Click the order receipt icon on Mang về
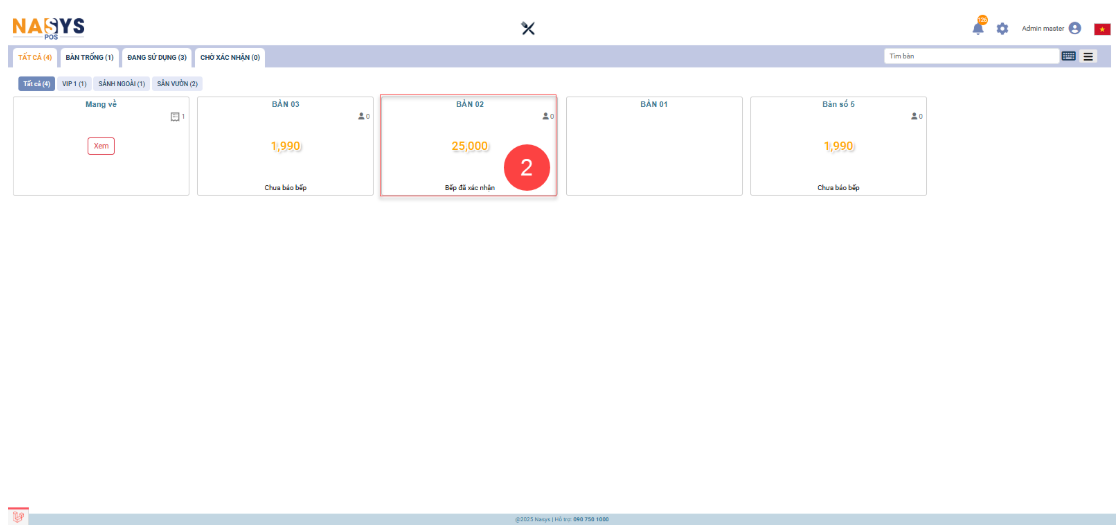This screenshot has width=1118, height=527. (175, 117)
